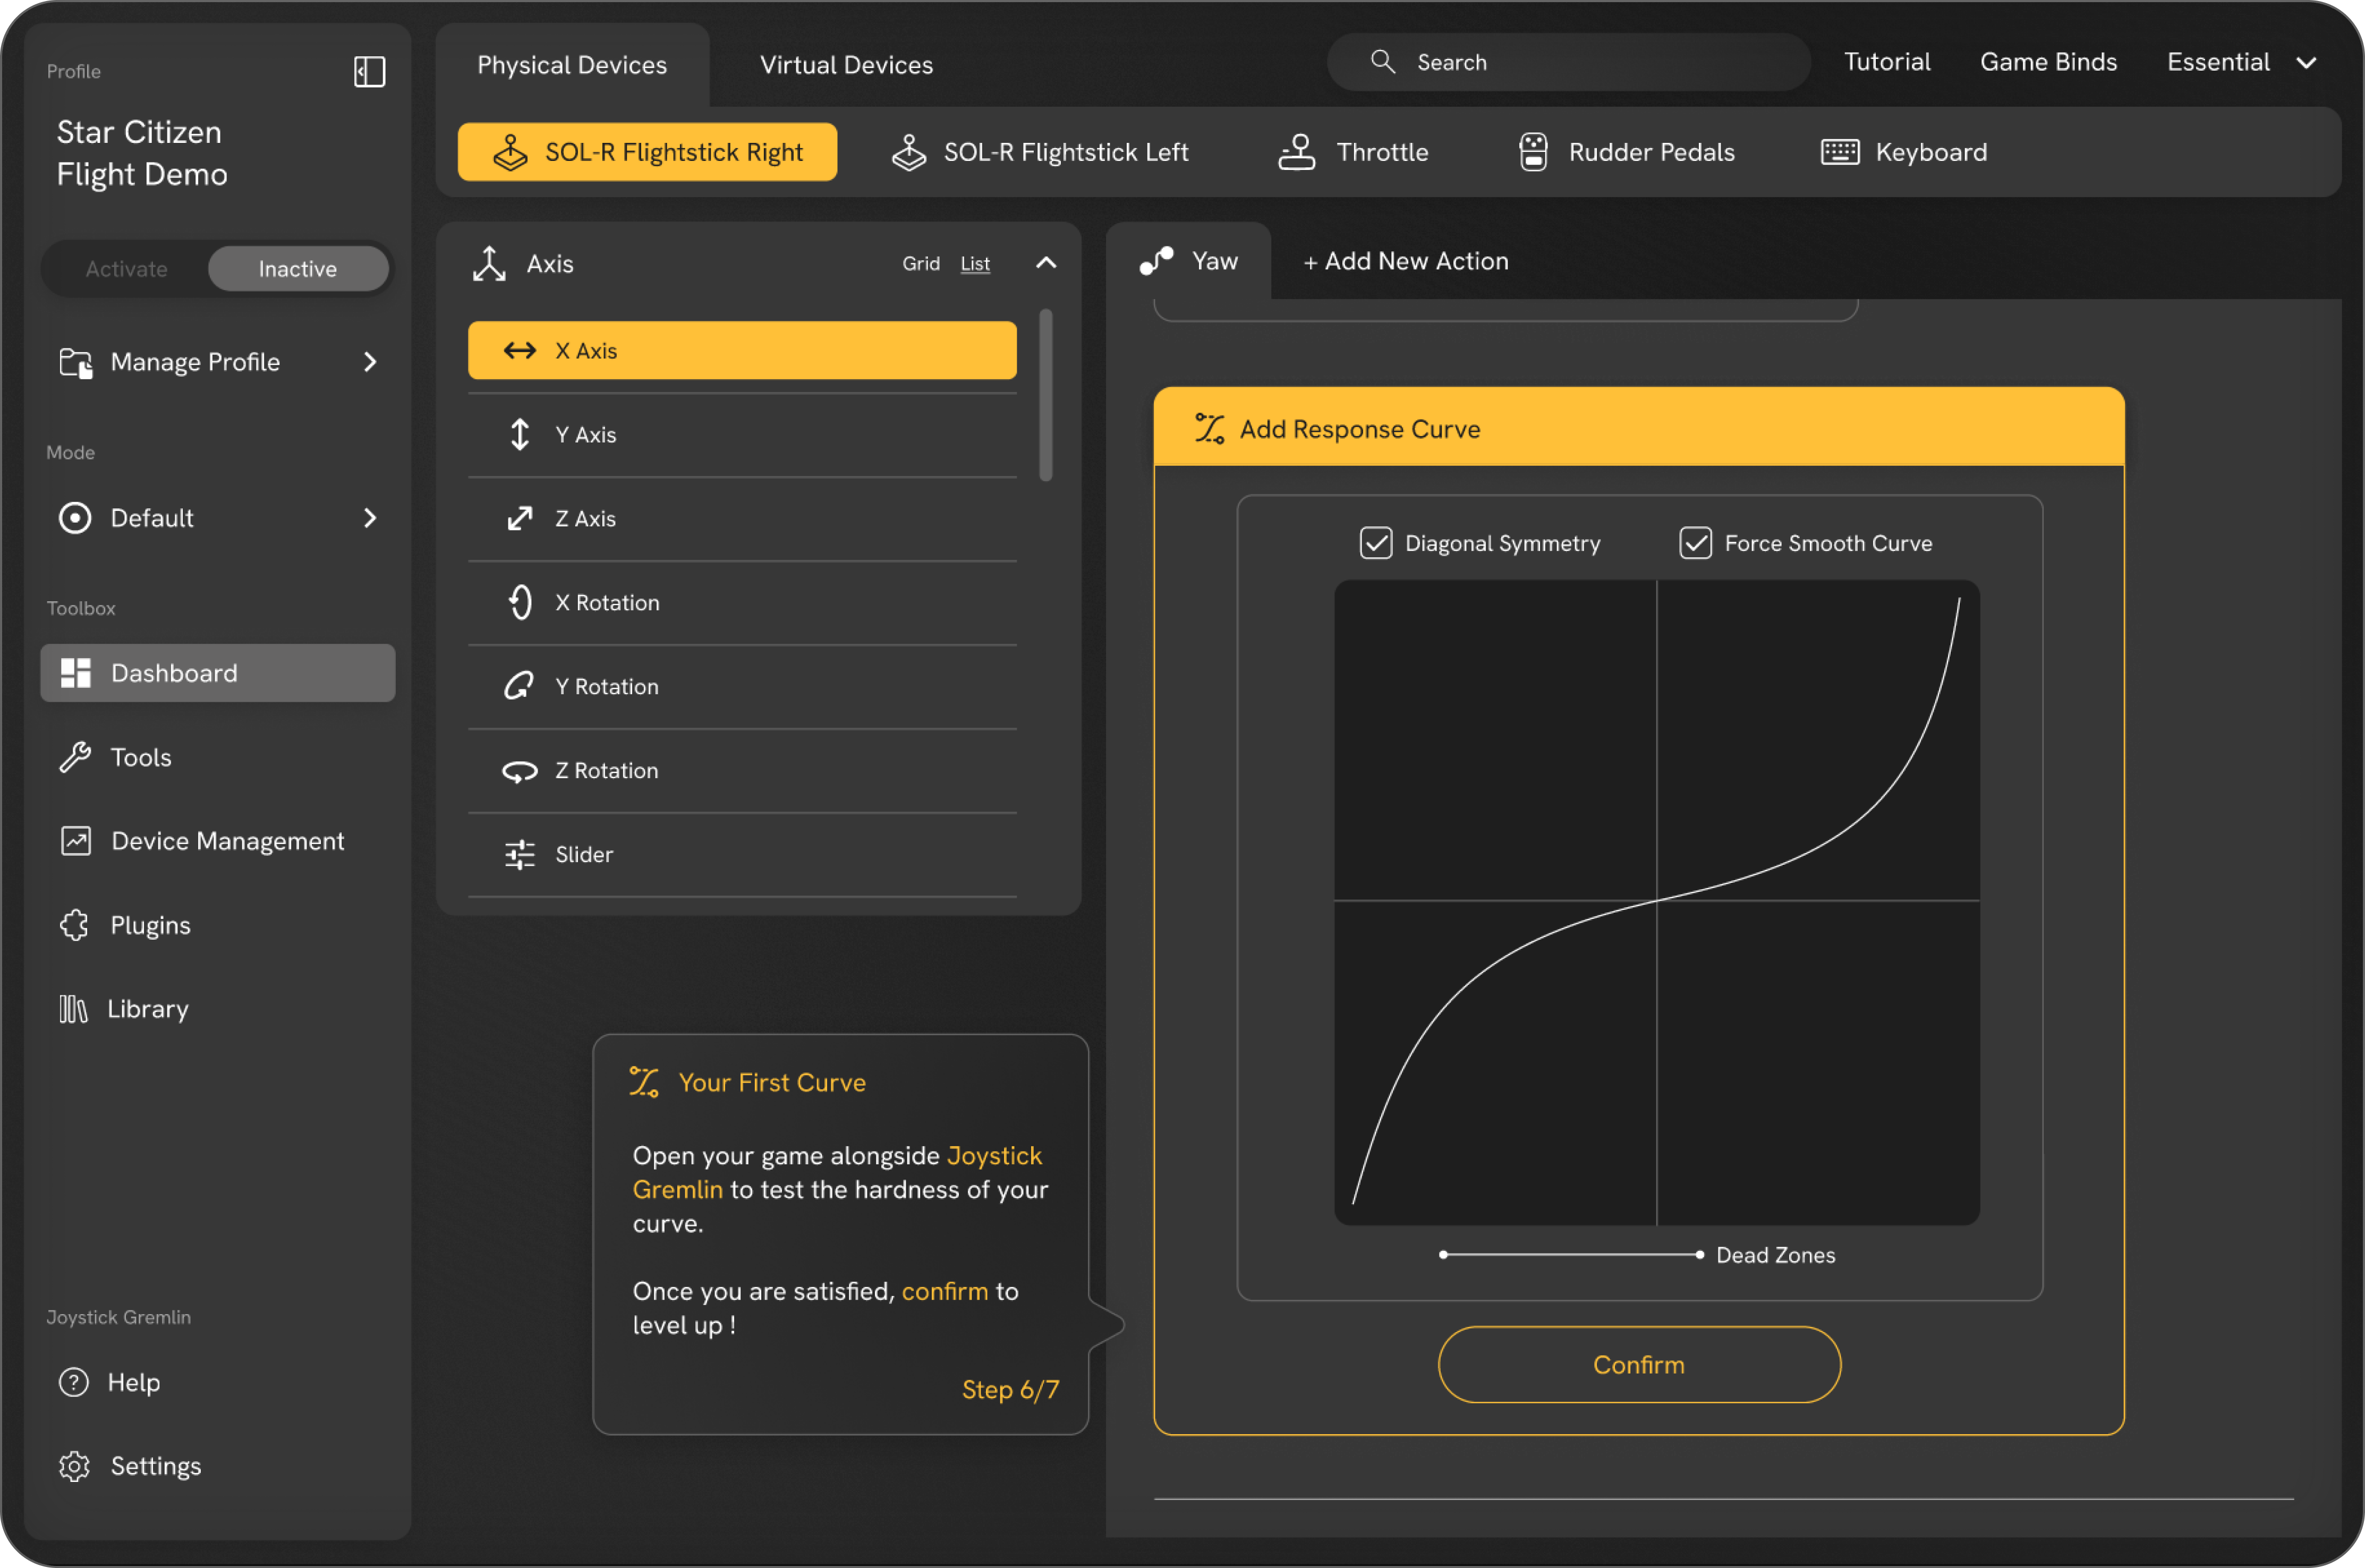Click the Keyboard device icon
The image size is (2365, 1568).
pyautogui.click(x=1840, y=152)
